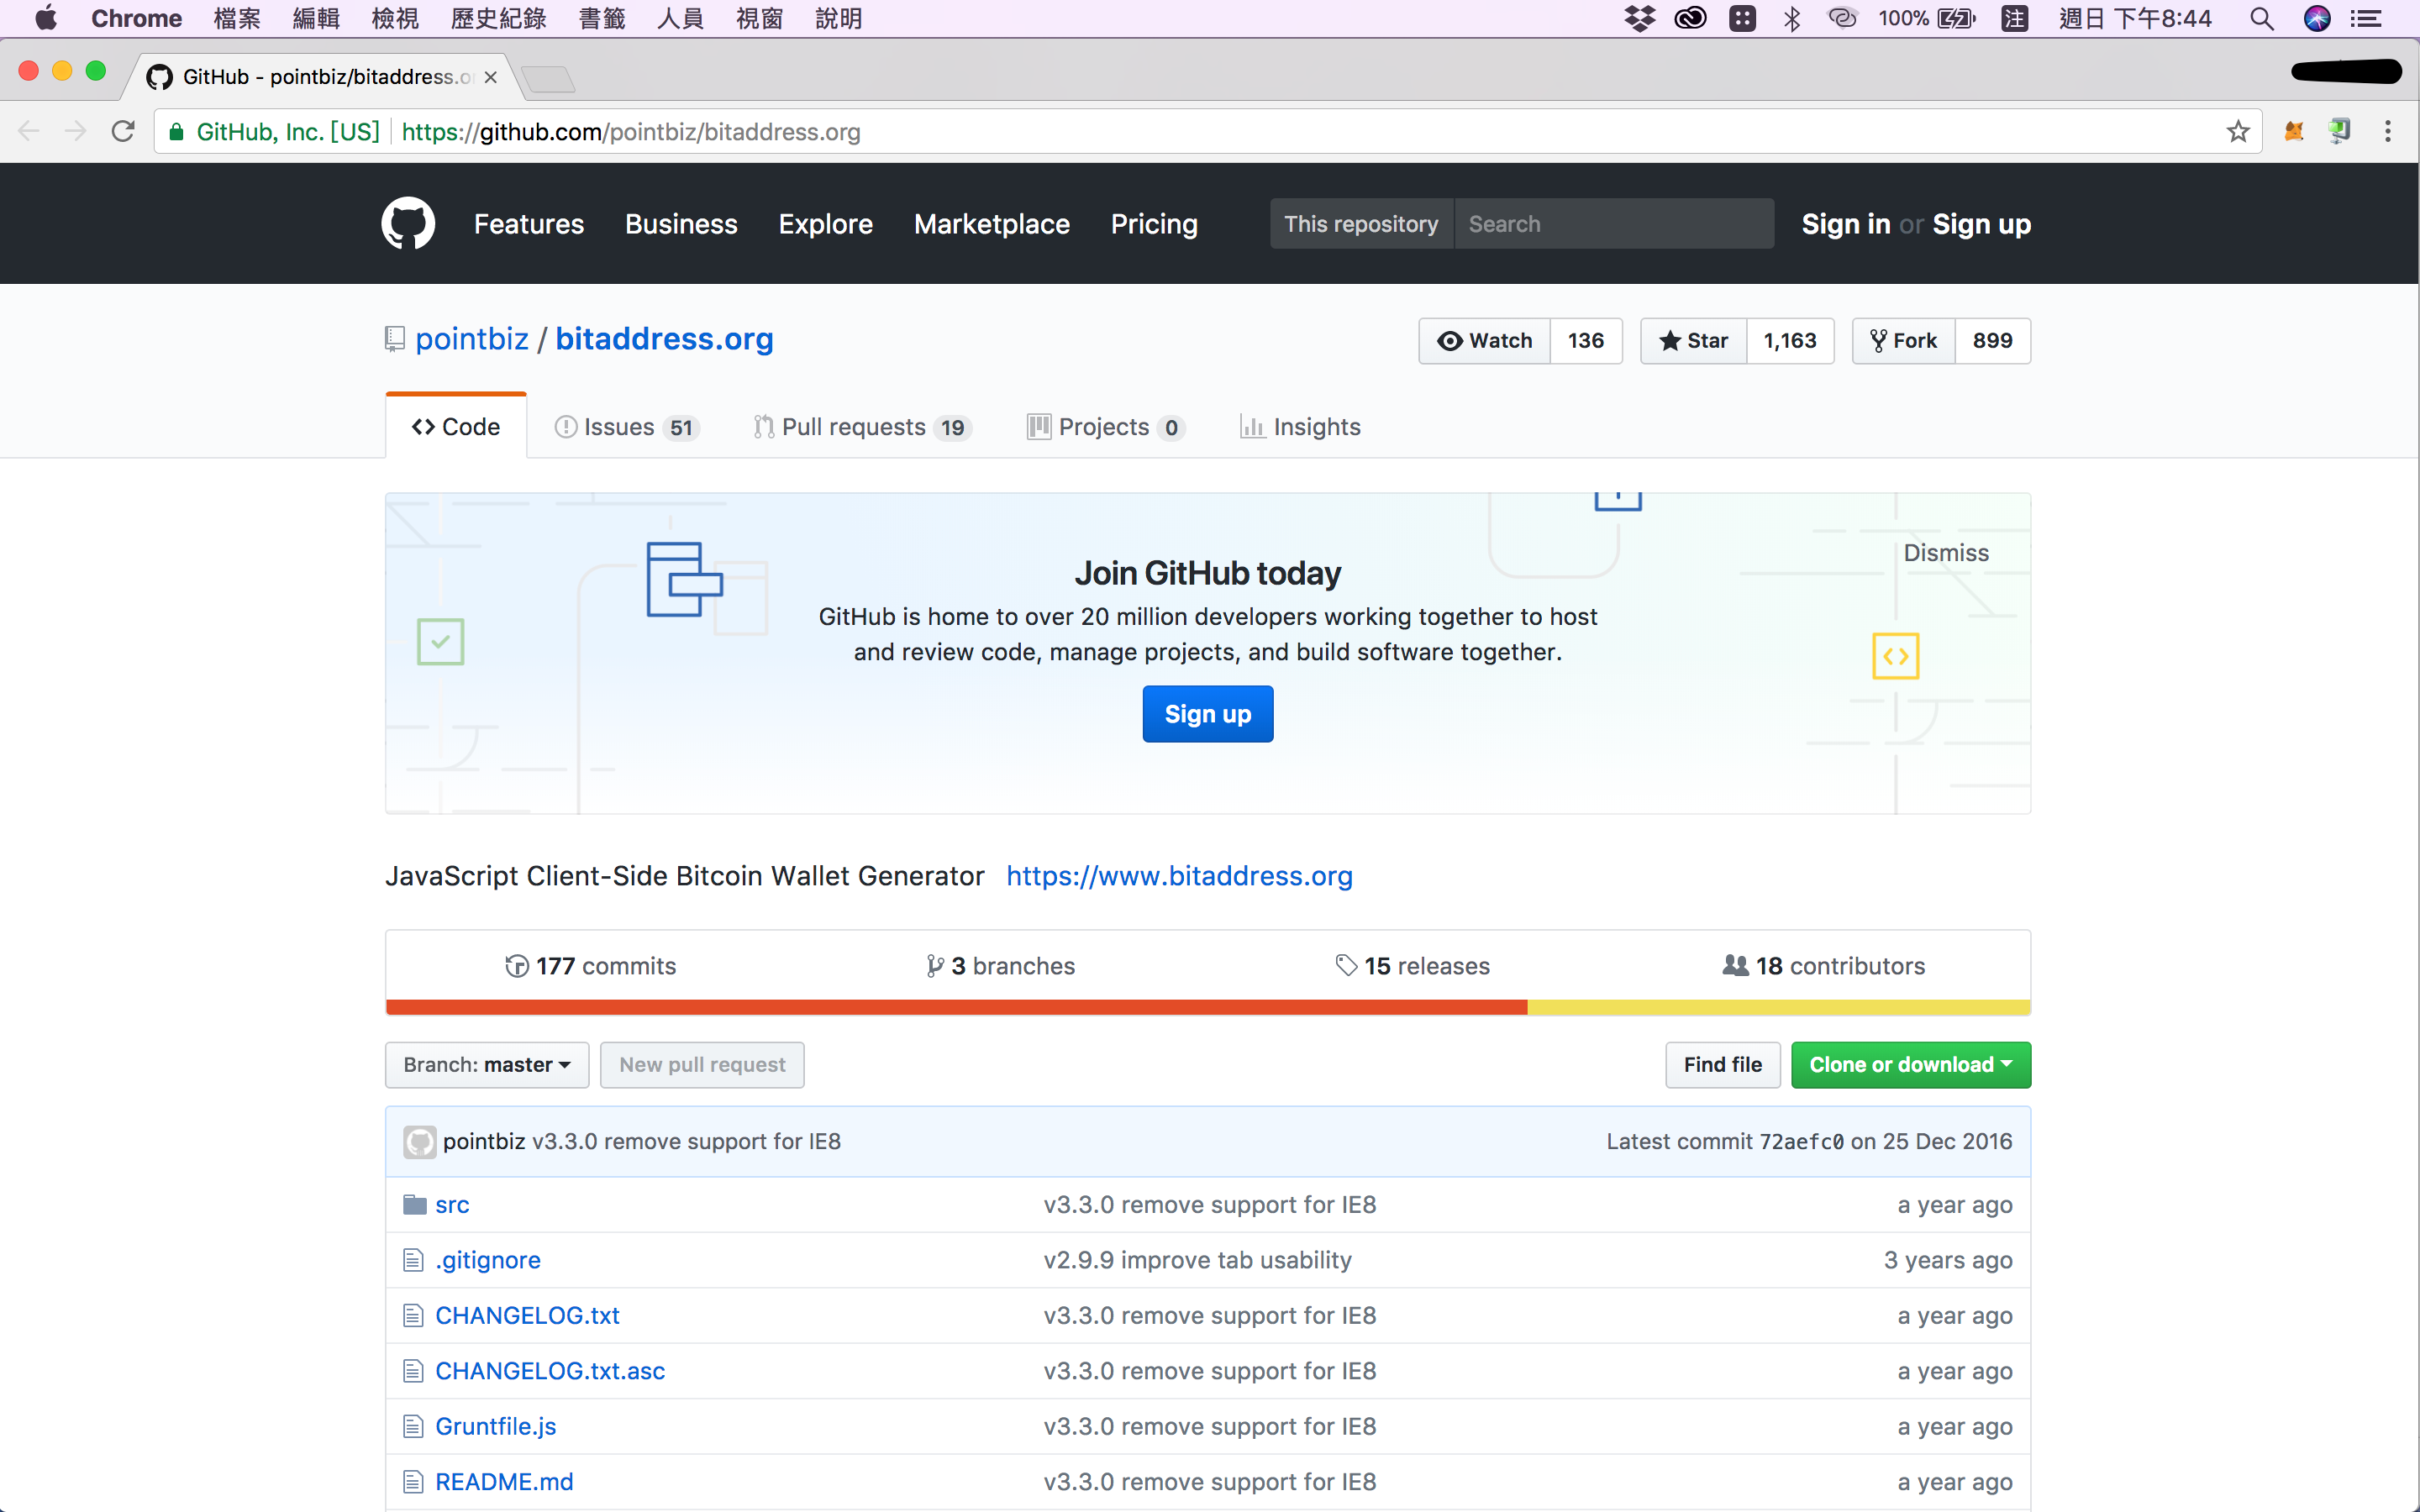Image resolution: width=2420 pixels, height=1512 pixels.
Task: Click the browser reload icon
Action: 122,131
